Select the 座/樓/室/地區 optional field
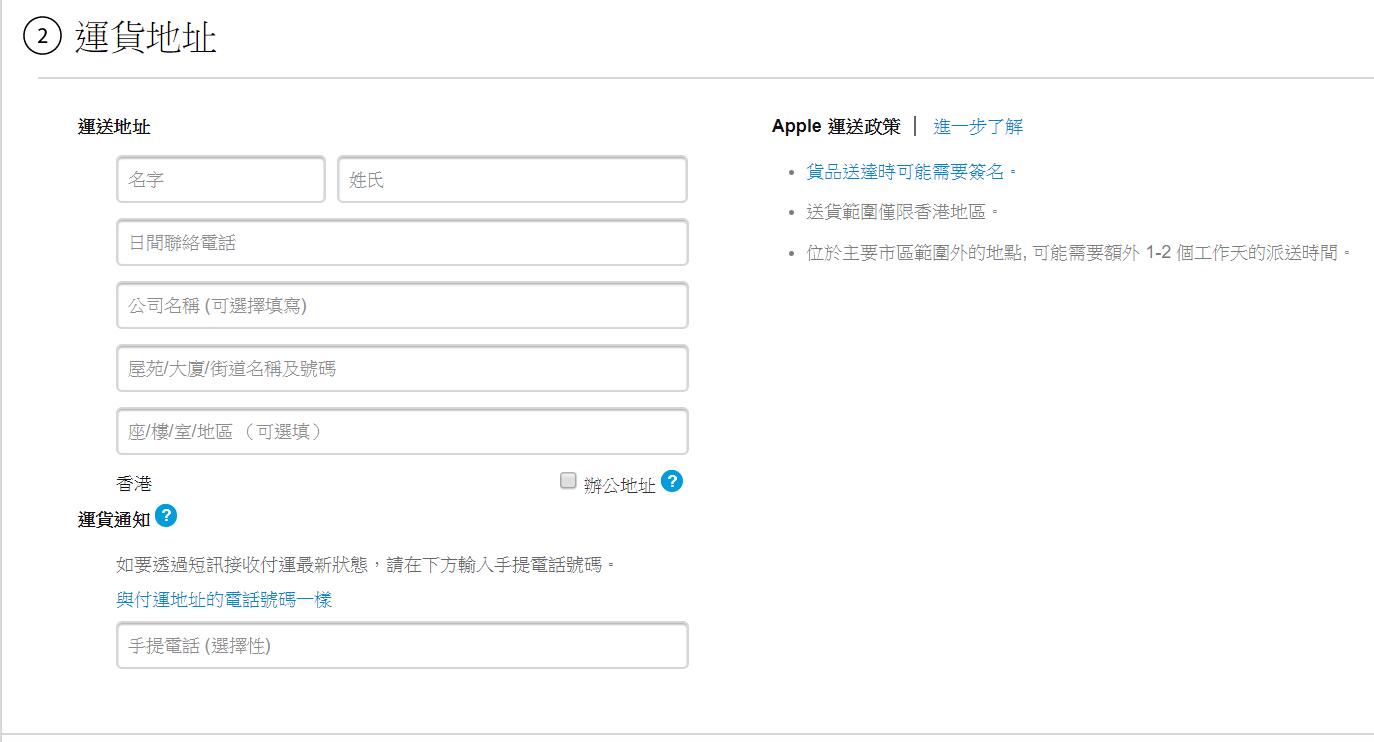 click(400, 431)
